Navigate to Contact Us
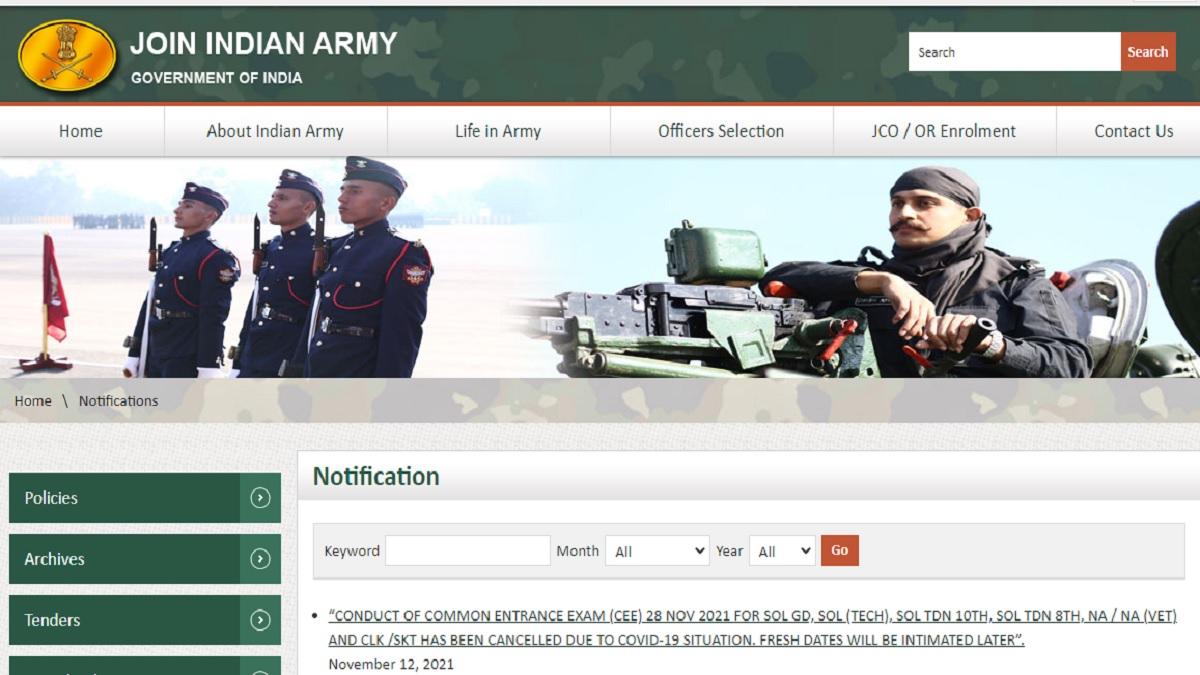Viewport: 1200px width, 675px height. (x=1133, y=131)
